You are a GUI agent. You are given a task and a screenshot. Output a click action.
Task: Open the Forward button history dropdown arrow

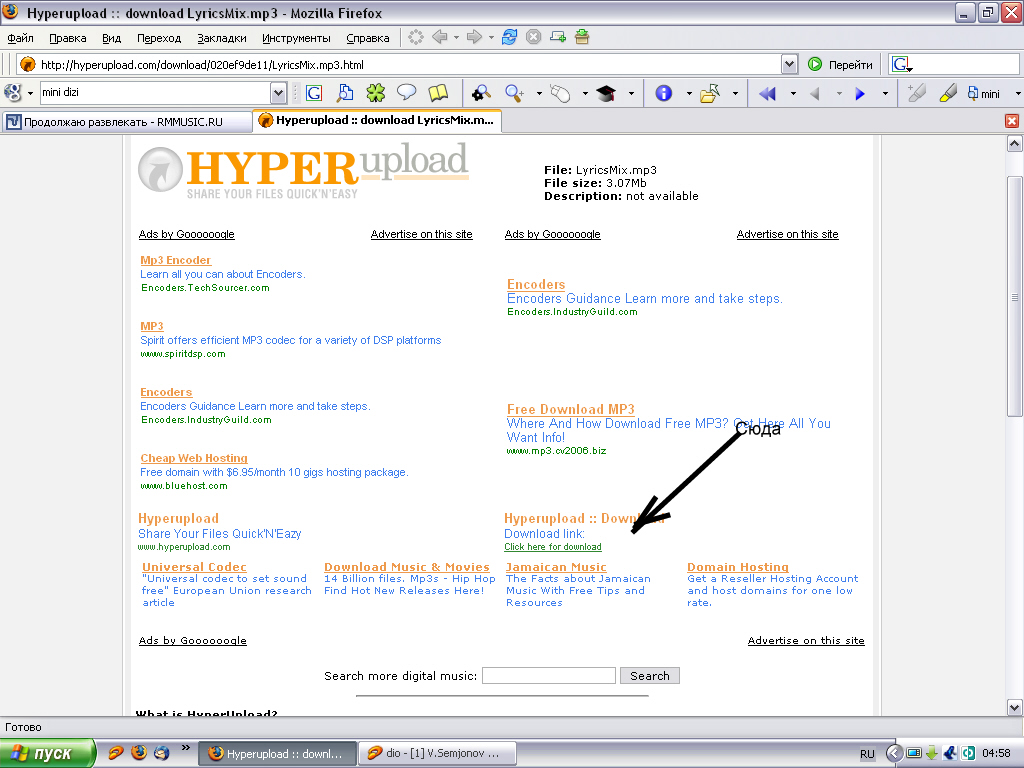tap(491, 37)
